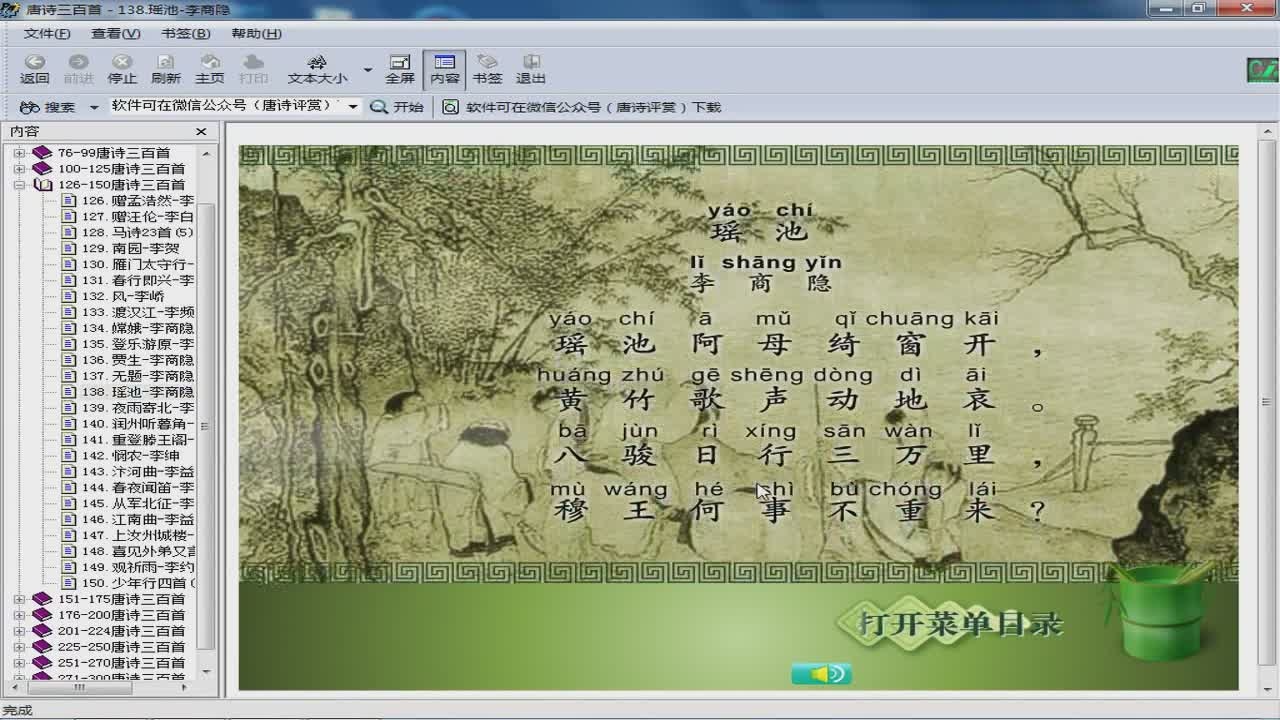Expand the 251-270唐诗三百首 tree node
Viewport: 1280px width, 720px height.
click(x=19, y=663)
